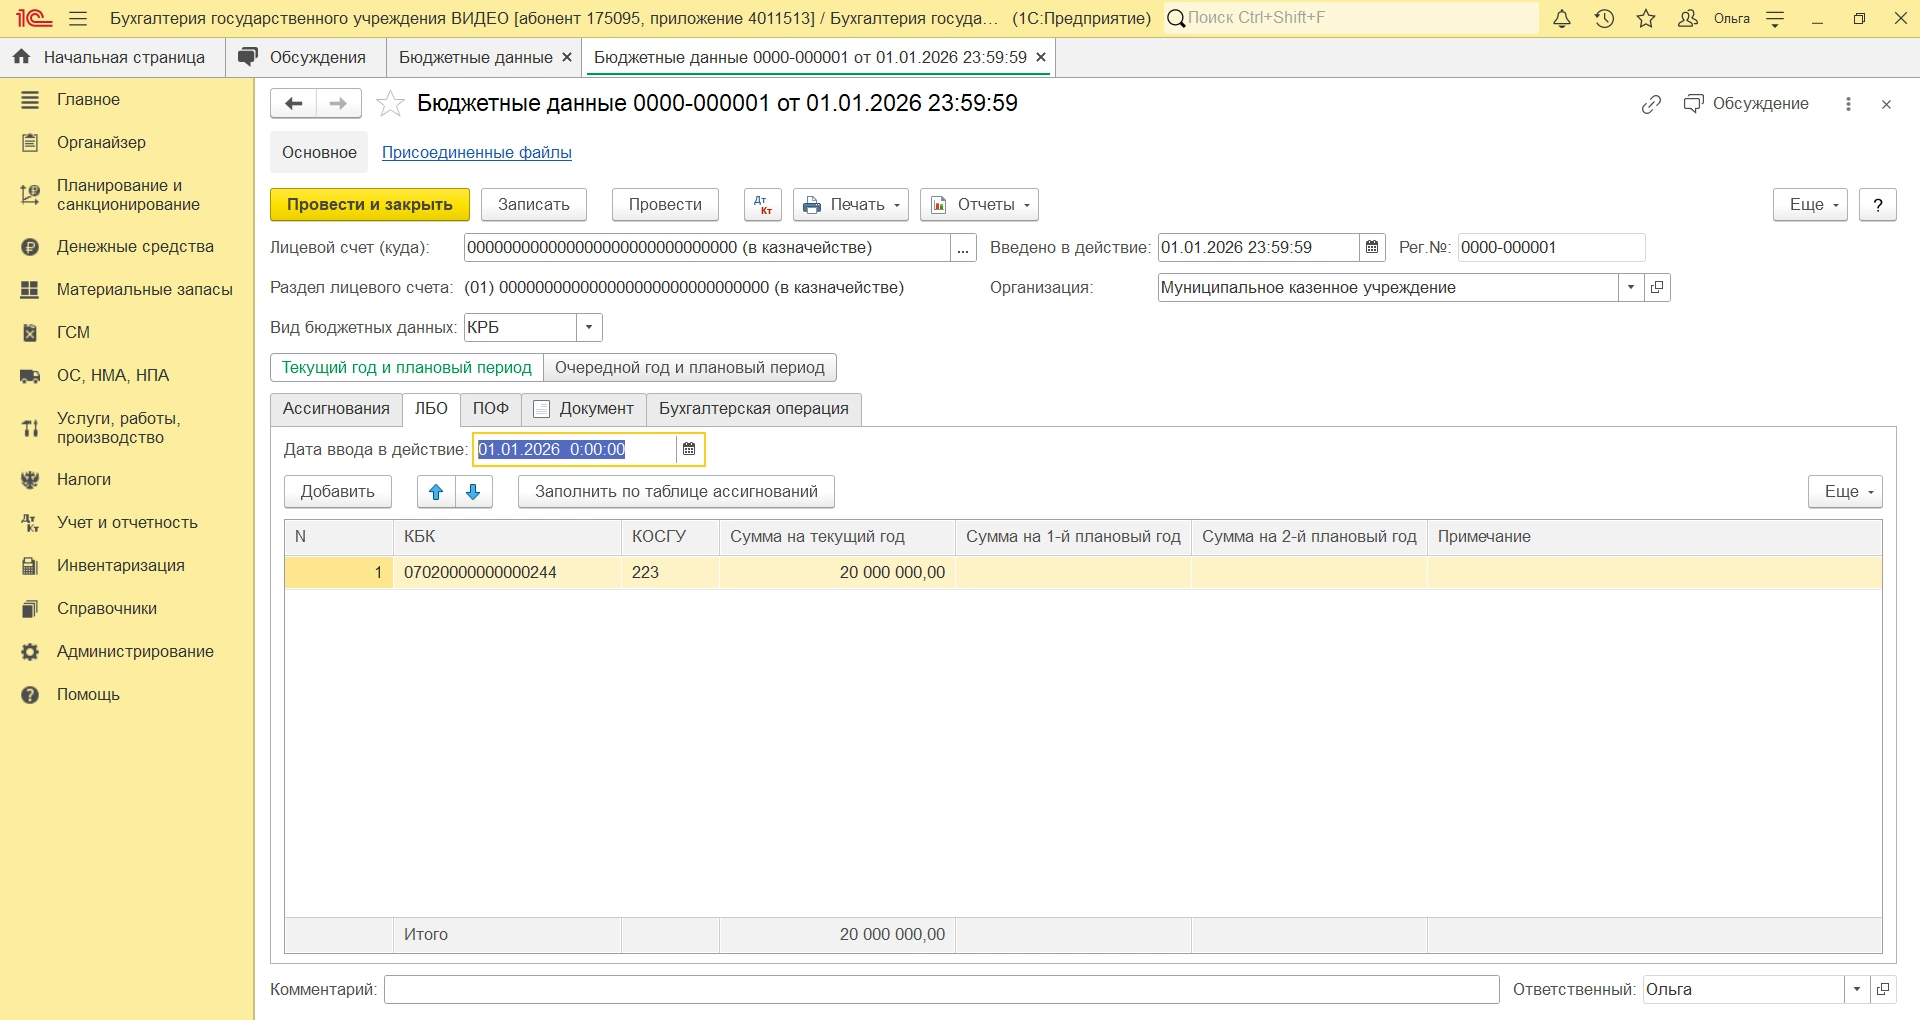Open user Ольга profile icon
This screenshot has height=1020, width=1920.
pos(1688,19)
